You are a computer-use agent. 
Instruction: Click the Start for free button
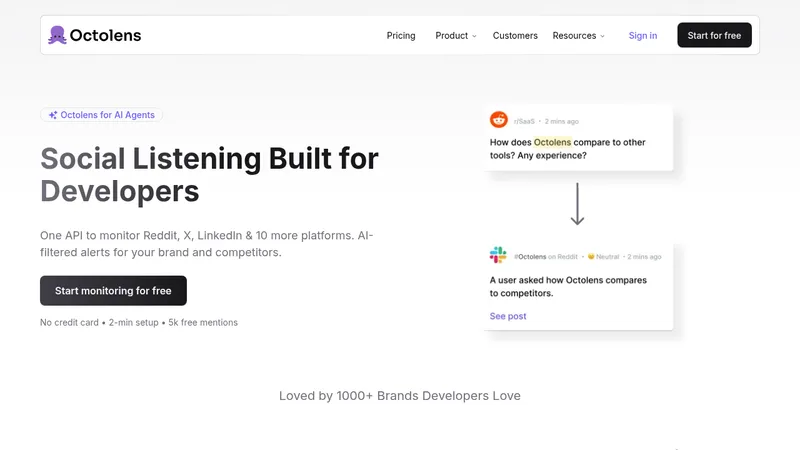coord(714,35)
